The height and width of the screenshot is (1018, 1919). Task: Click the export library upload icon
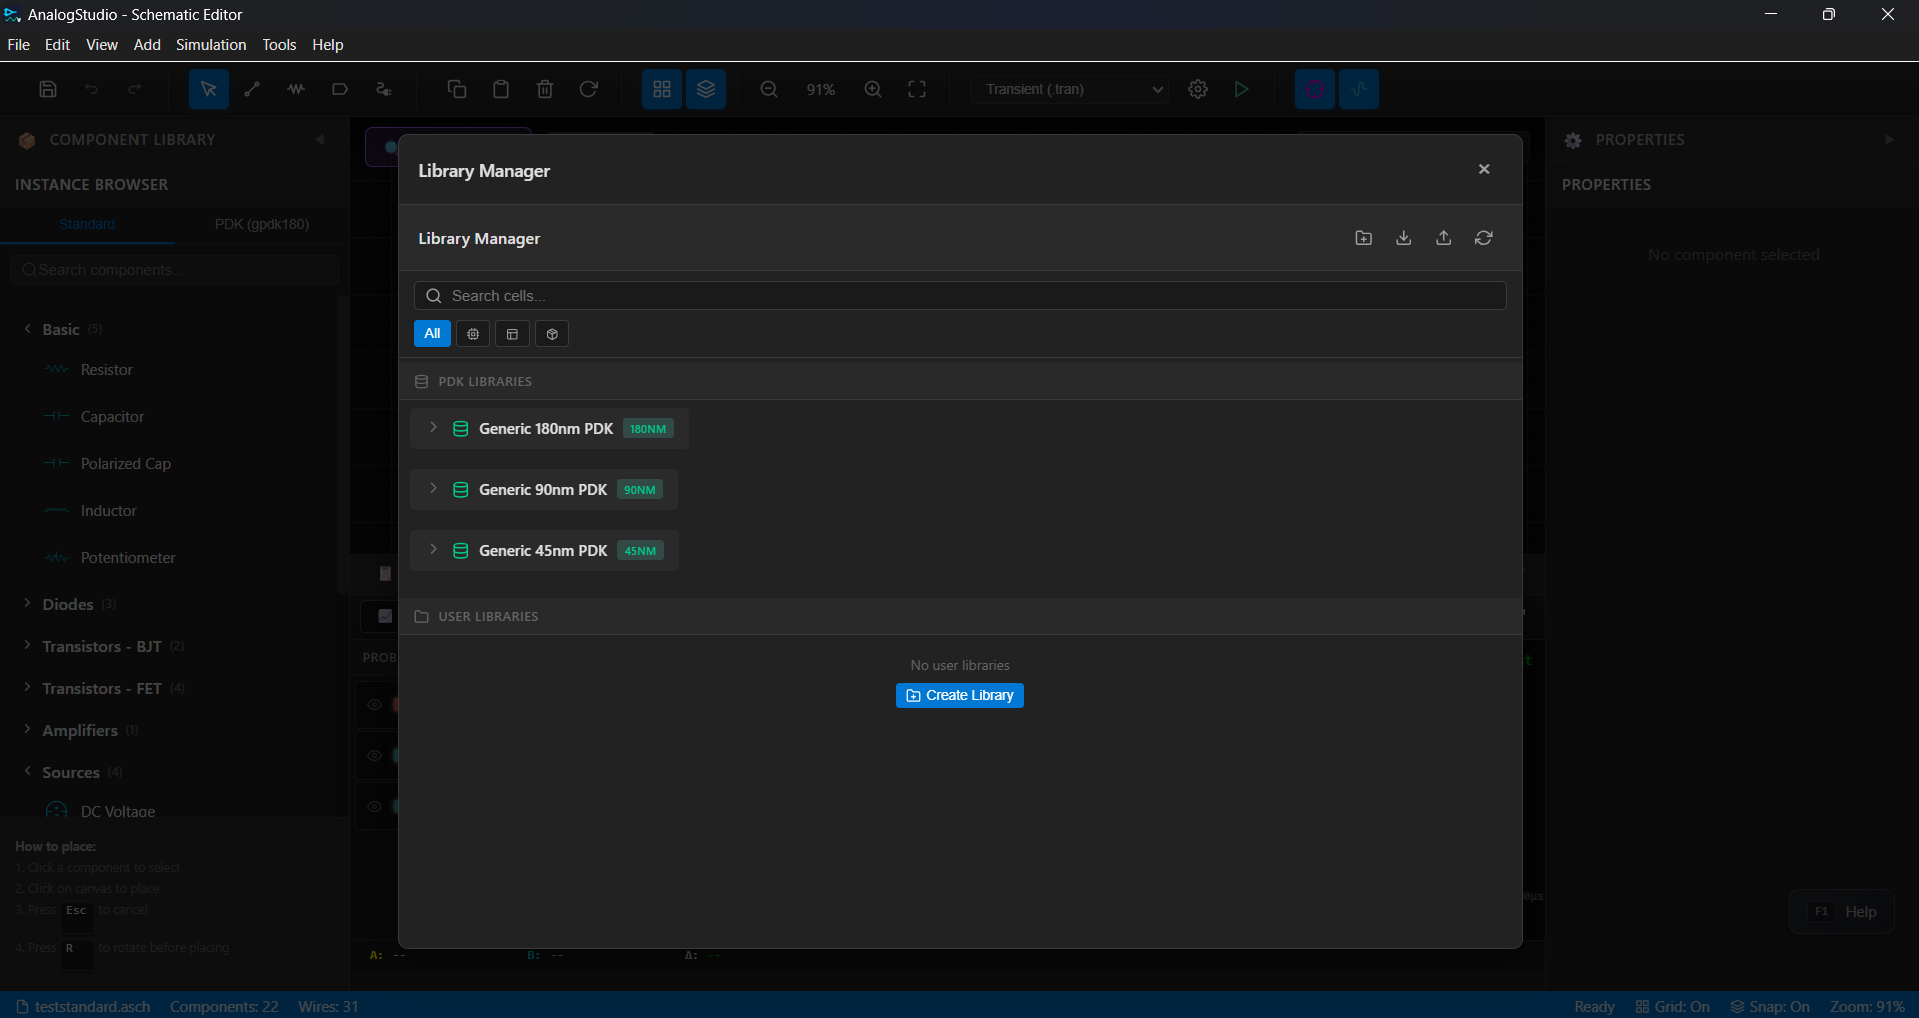[1443, 238]
